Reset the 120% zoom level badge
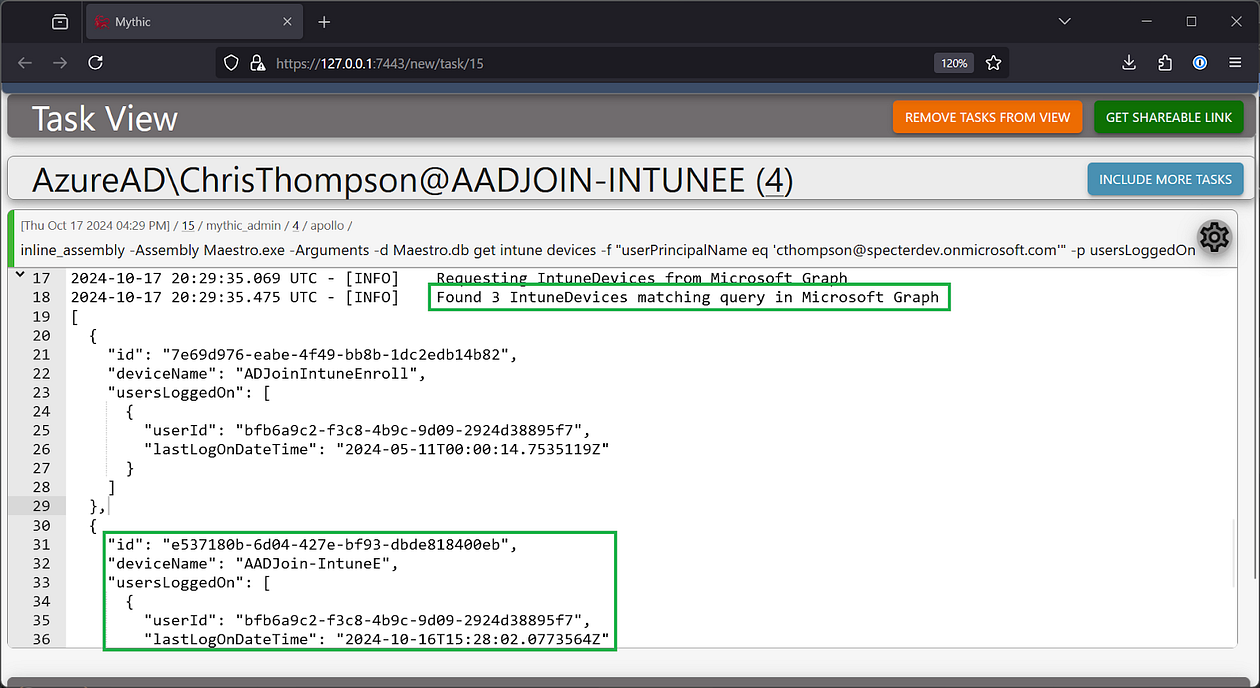The height and width of the screenshot is (688, 1260). coord(954,63)
